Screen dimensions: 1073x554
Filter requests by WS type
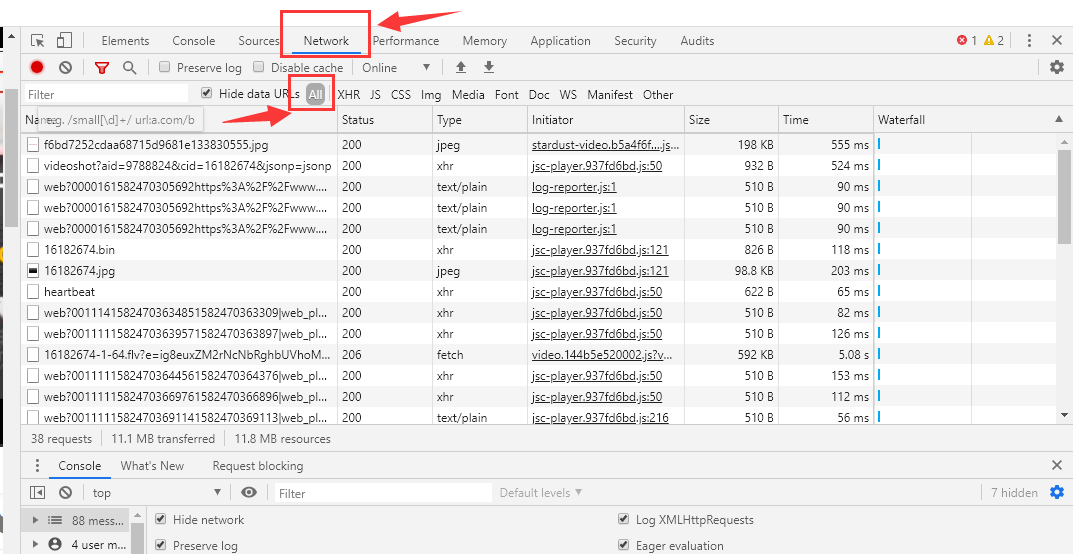pos(568,94)
